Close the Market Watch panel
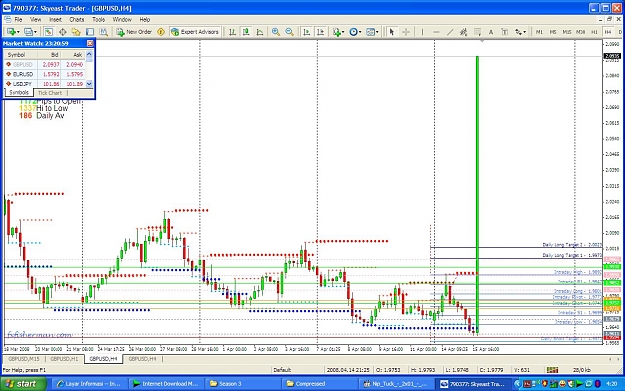625x391 pixels. click(90, 43)
